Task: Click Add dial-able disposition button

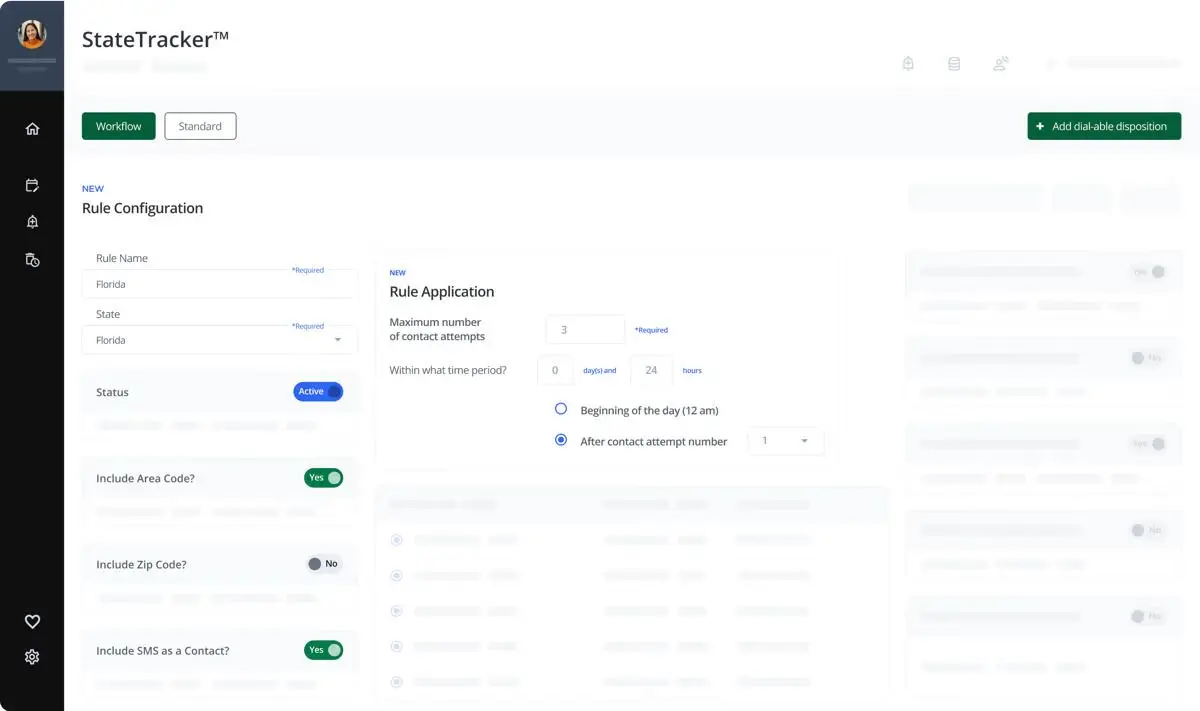Action: 1103,126
